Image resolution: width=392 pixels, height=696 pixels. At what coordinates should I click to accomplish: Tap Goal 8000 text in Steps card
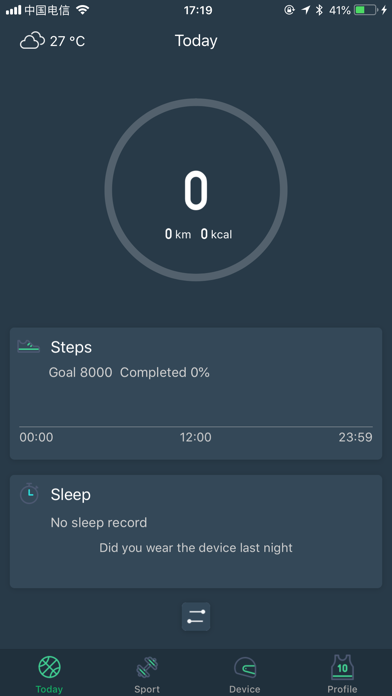pyautogui.click(x=80, y=372)
